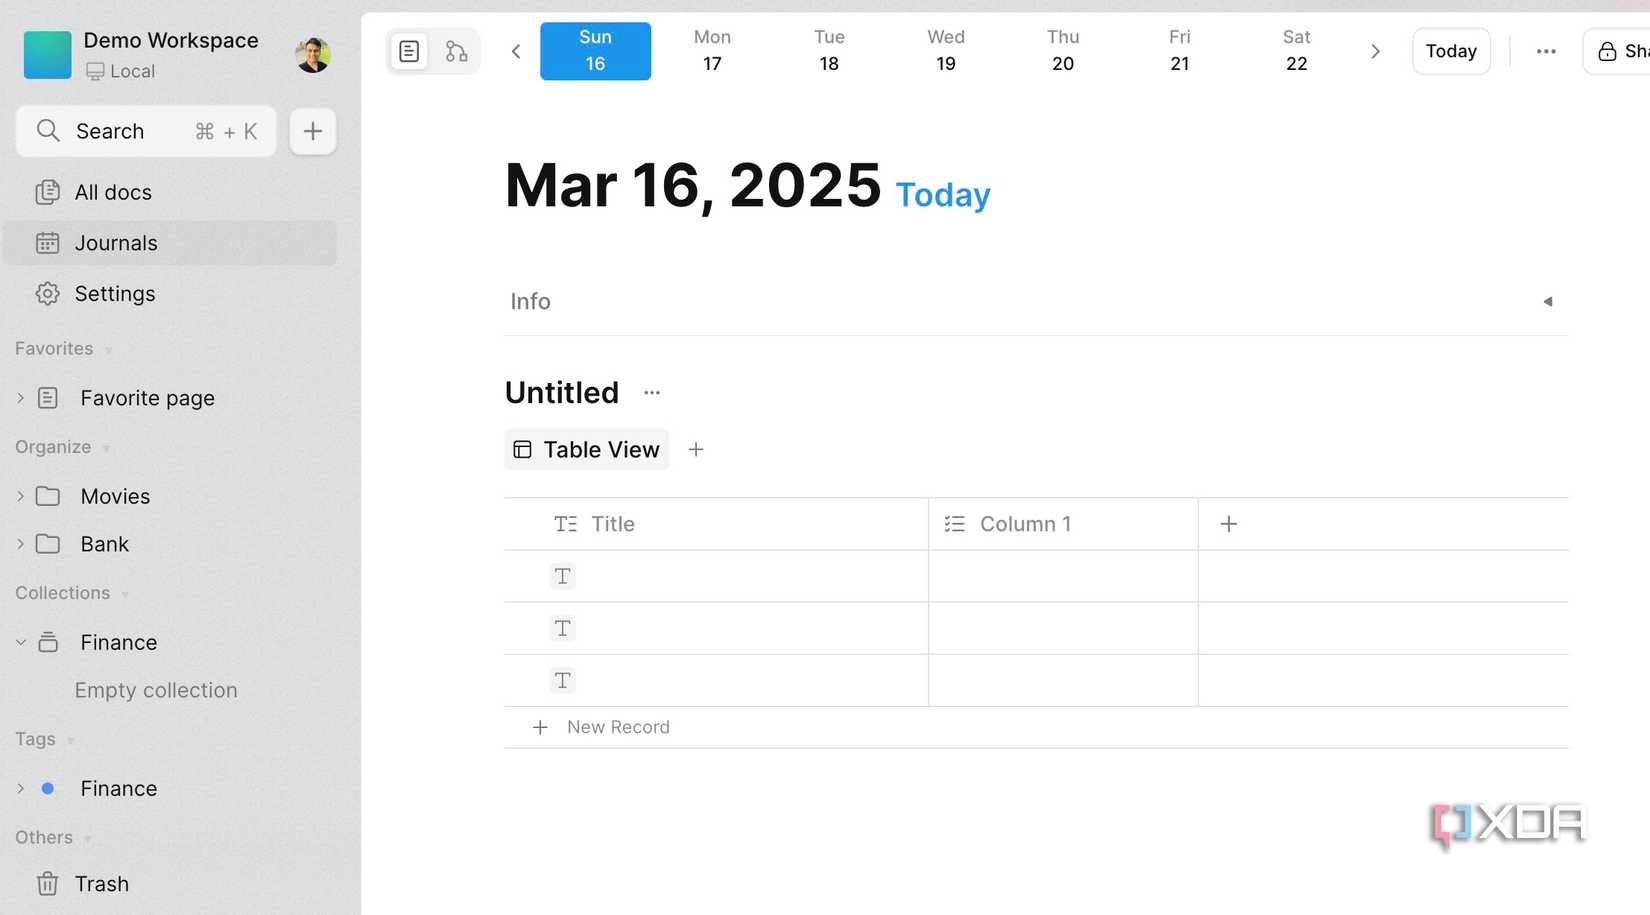
Task: Click the Today button
Action: 1451,51
